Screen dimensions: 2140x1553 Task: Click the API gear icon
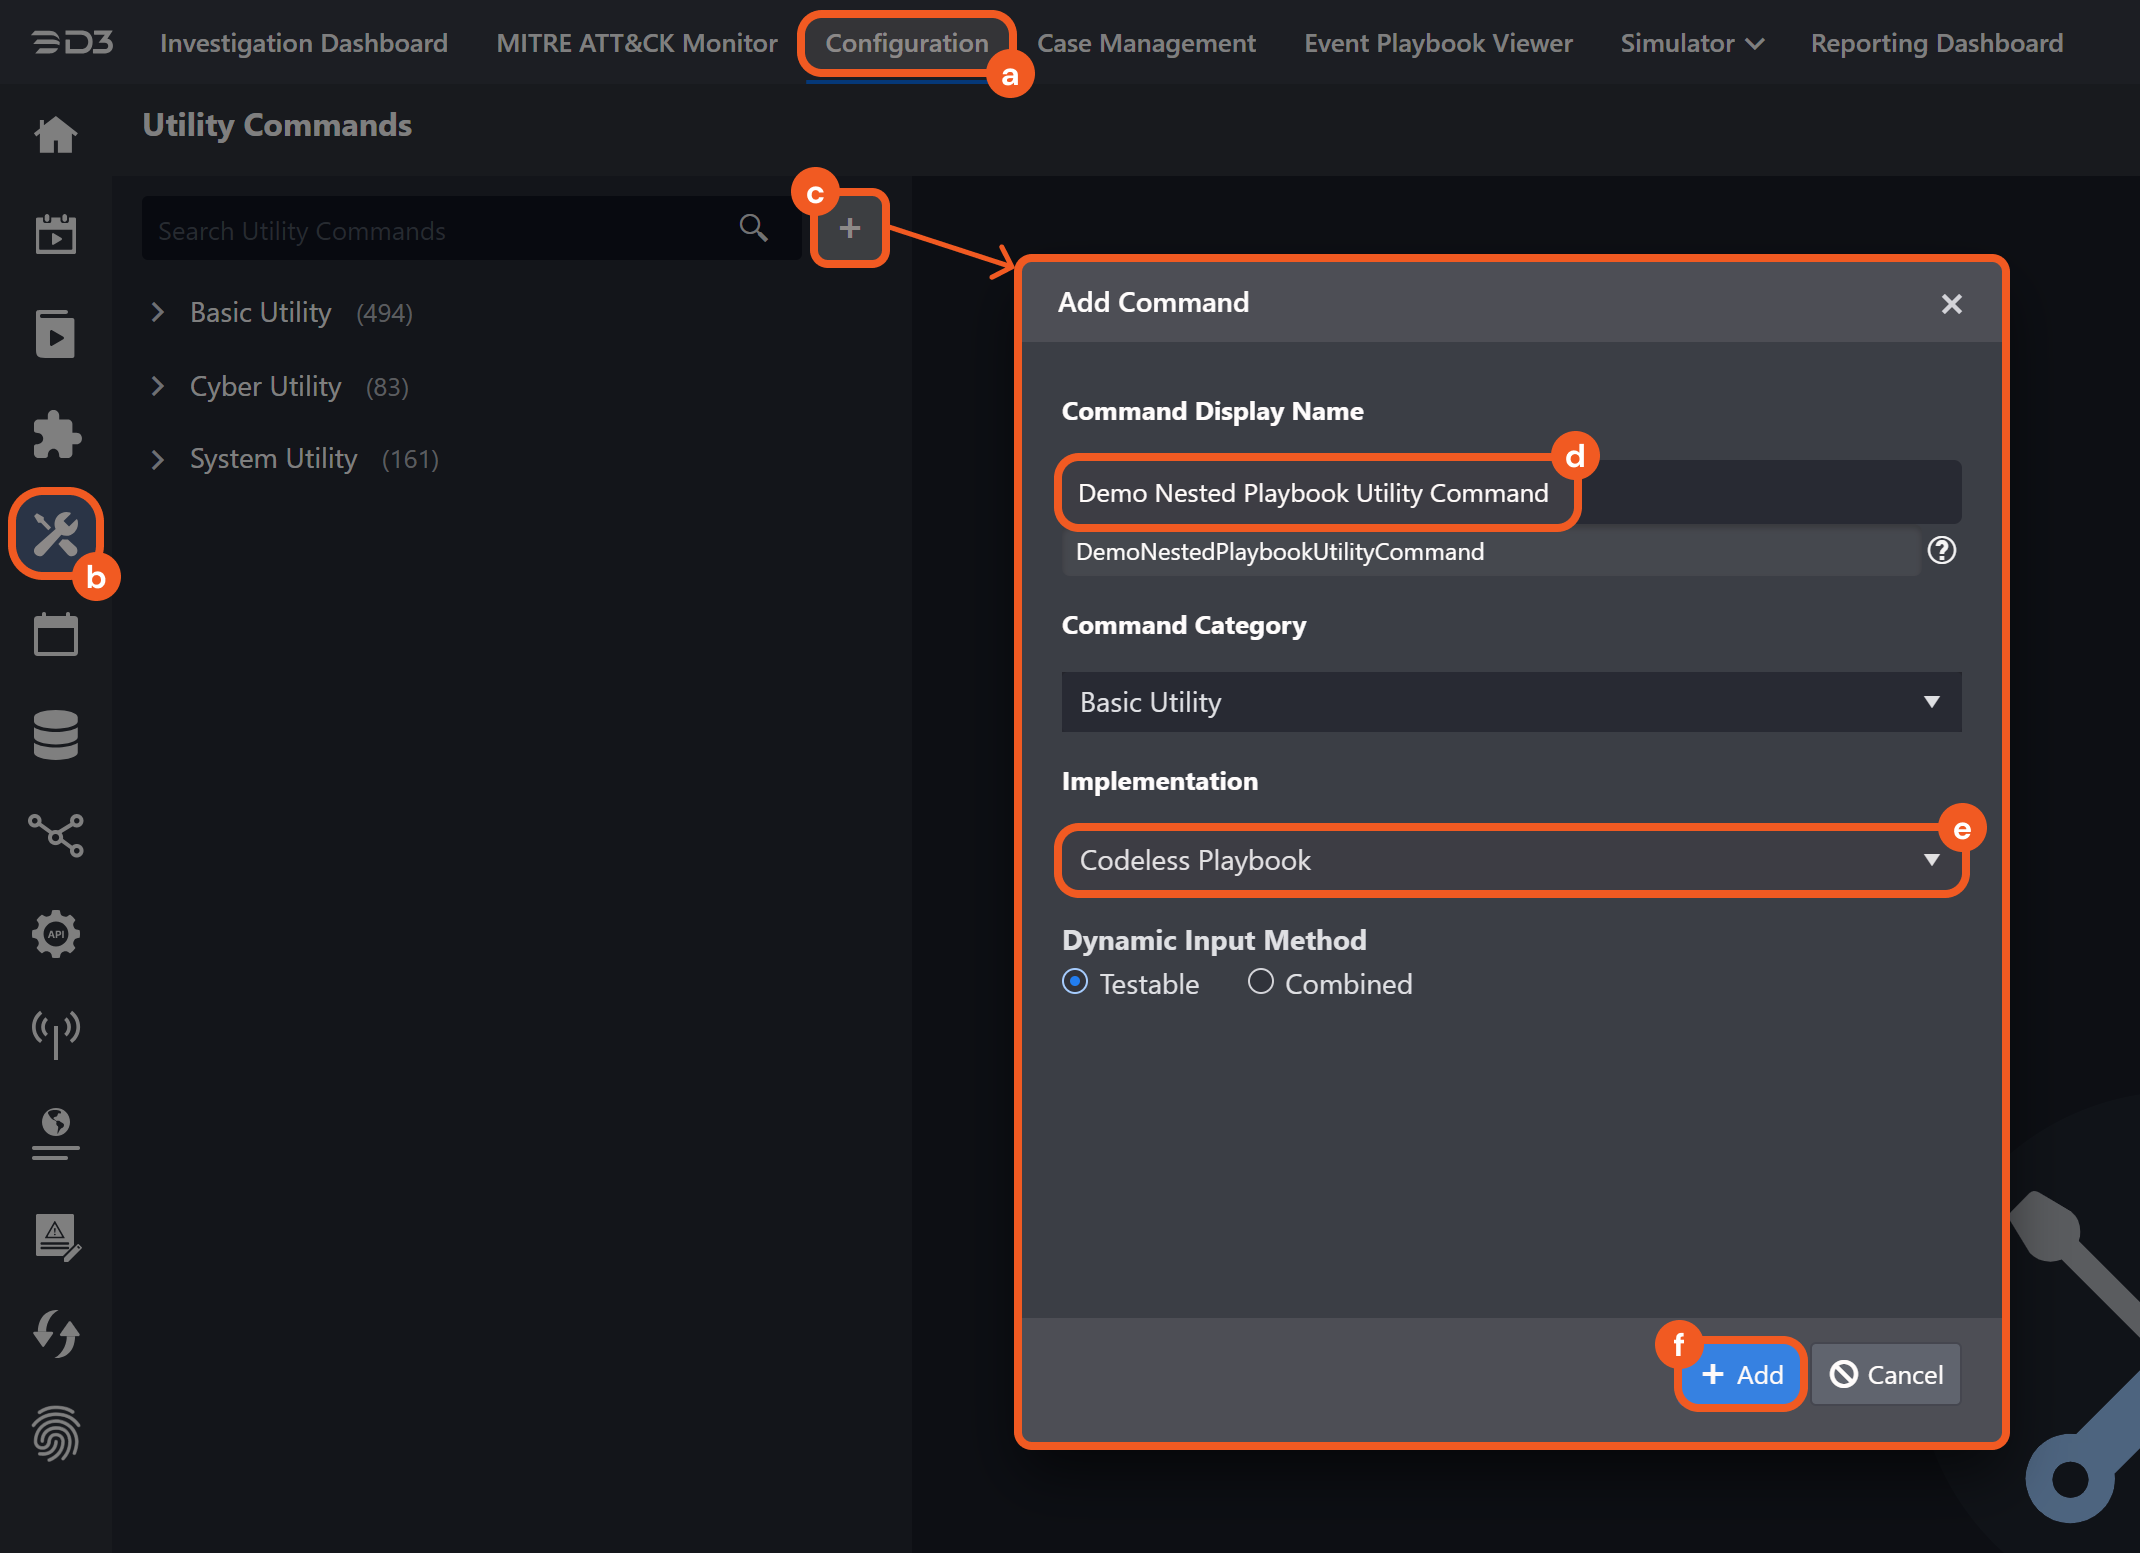click(x=56, y=934)
